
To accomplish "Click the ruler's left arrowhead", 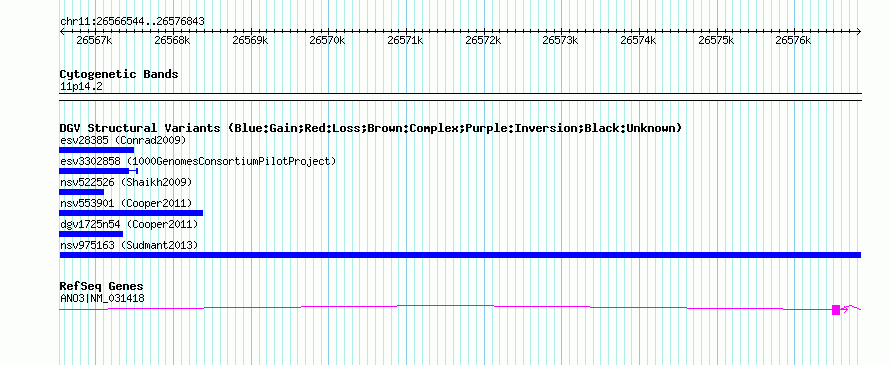I will pos(62,31).
